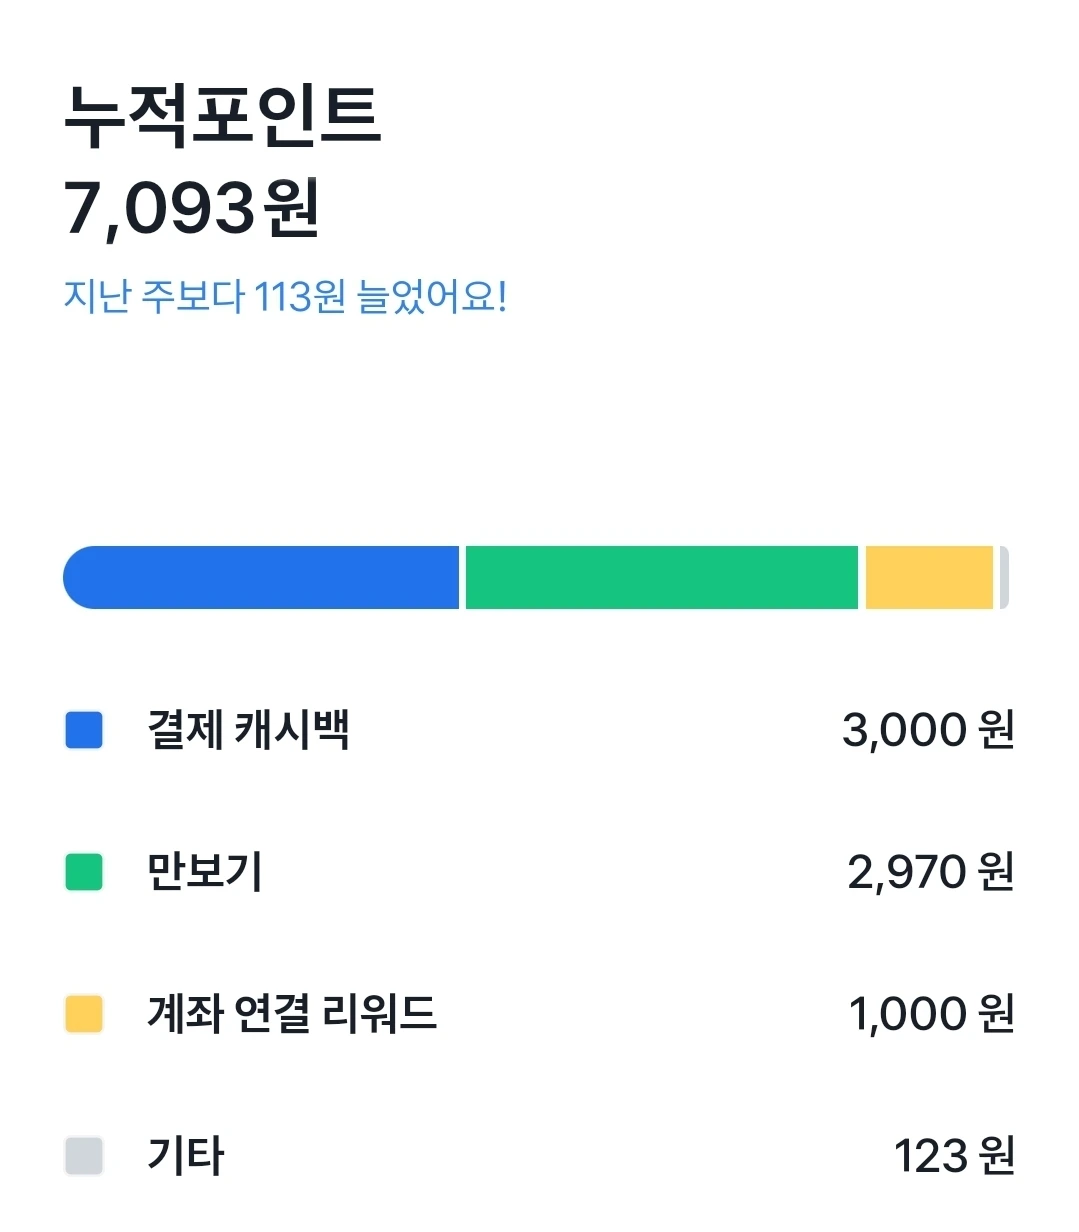Open the 만보기 label
1079x1232 pixels.
click(205, 872)
